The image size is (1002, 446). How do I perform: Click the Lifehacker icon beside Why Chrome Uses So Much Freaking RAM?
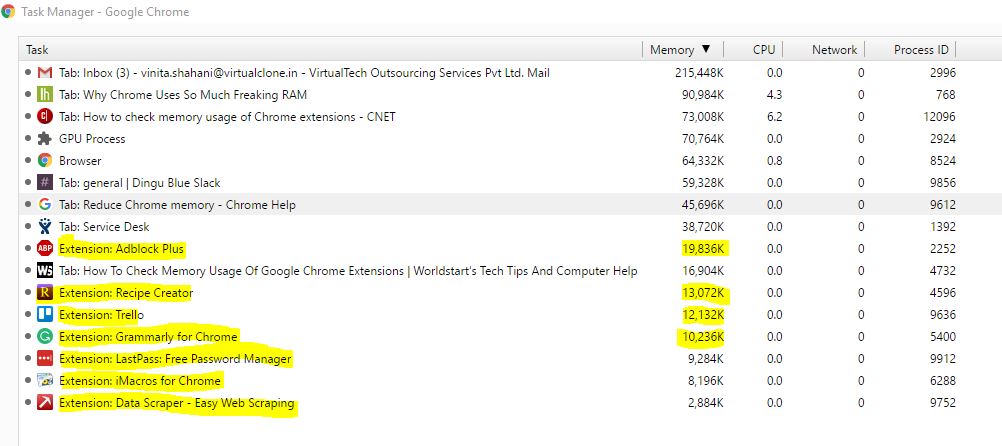(x=45, y=95)
